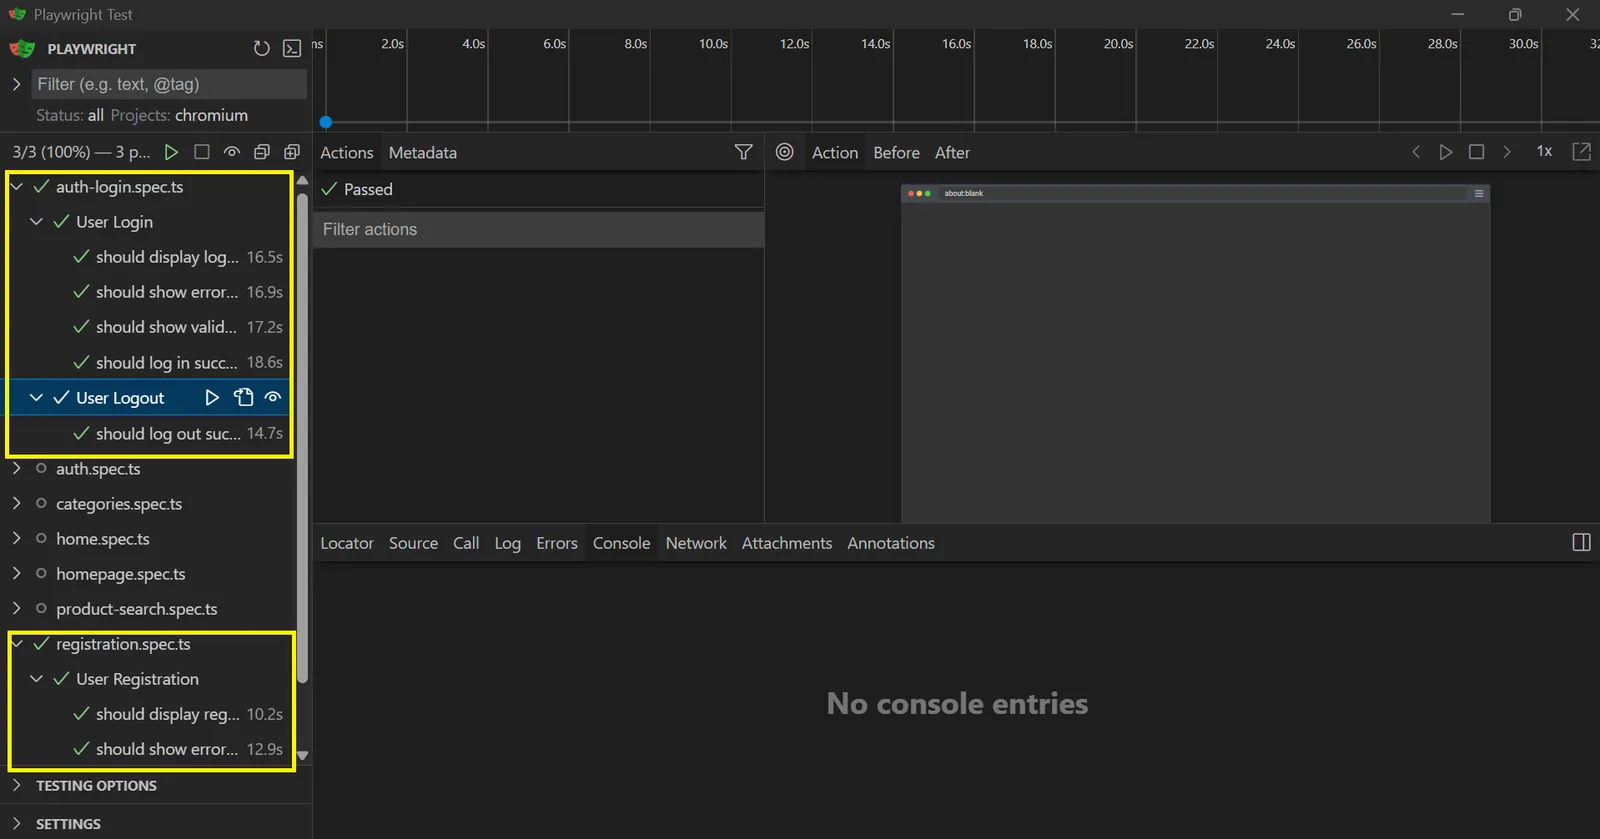Run the User Logout group
Screen dimensions: 1600x839
(212, 397)
